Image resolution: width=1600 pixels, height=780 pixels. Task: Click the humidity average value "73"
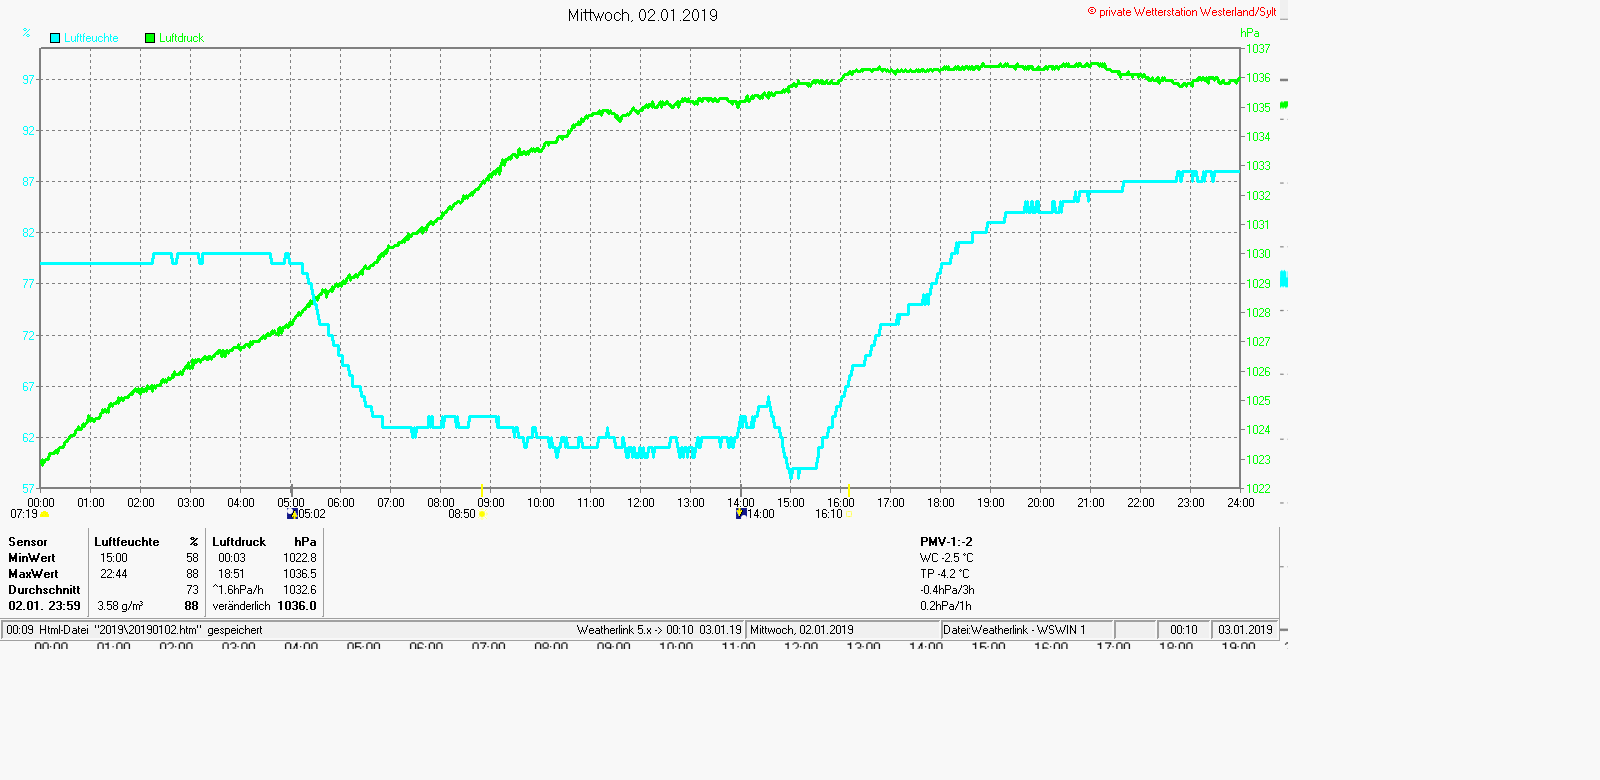click(x=192, y=590)
